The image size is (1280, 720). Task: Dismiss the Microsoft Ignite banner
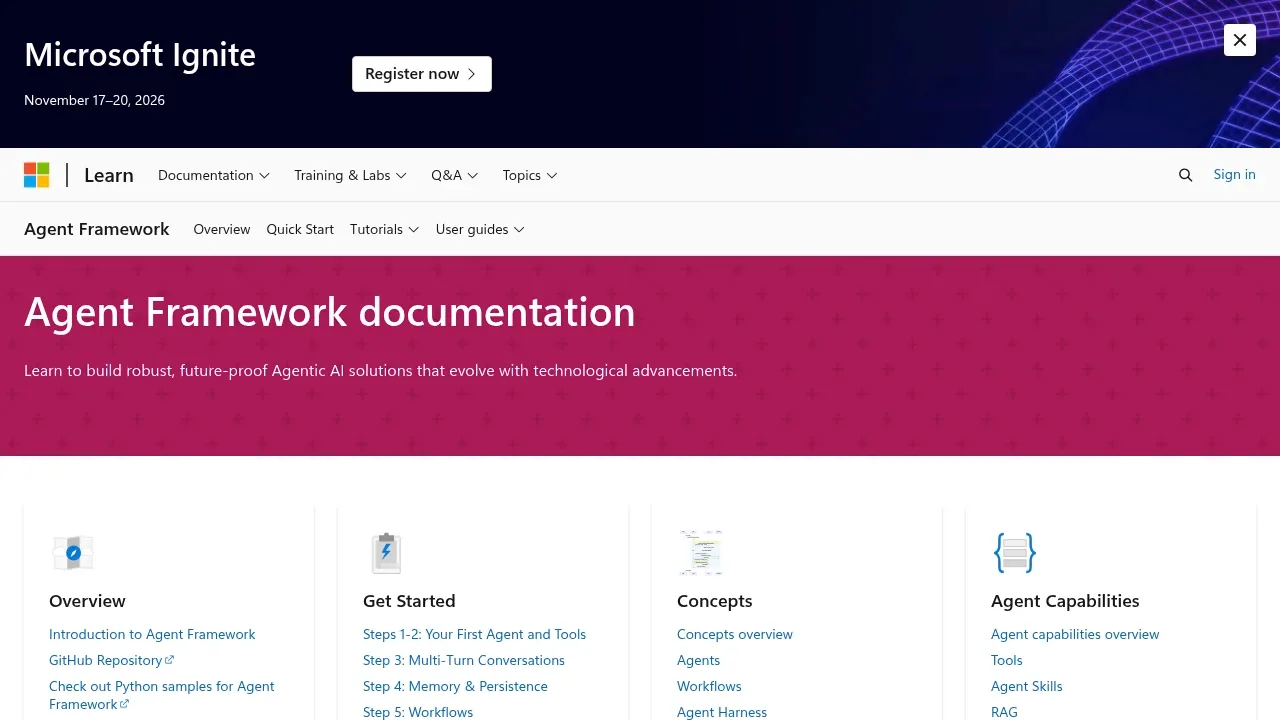tap(1240, 40)
